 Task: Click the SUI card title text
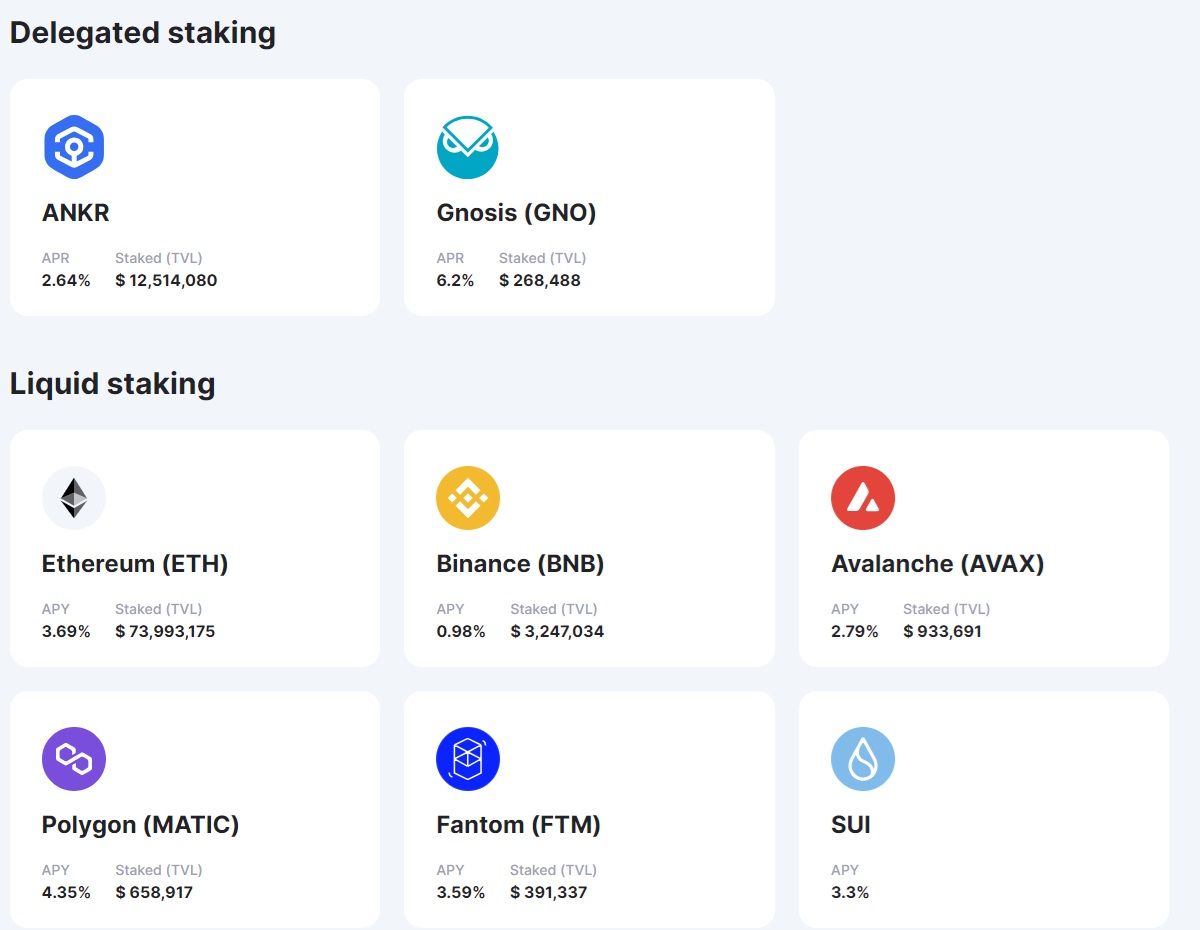pos(851,825)
